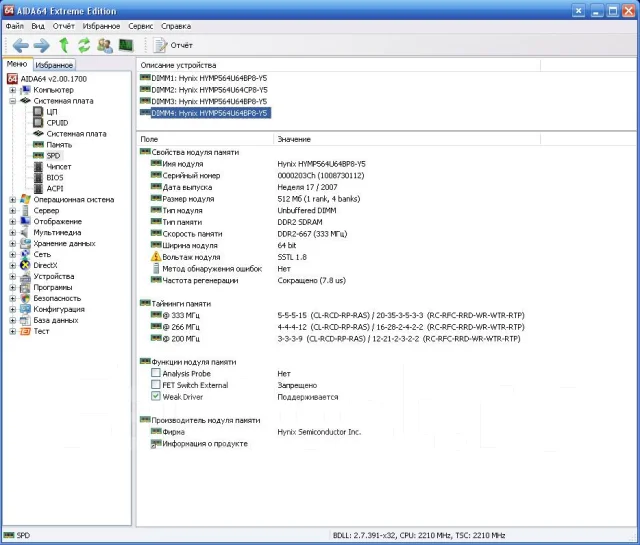This screenshot has width=640, height=545.
Task: Click the Хранение данных drive icon
Action: coord(25,244)
